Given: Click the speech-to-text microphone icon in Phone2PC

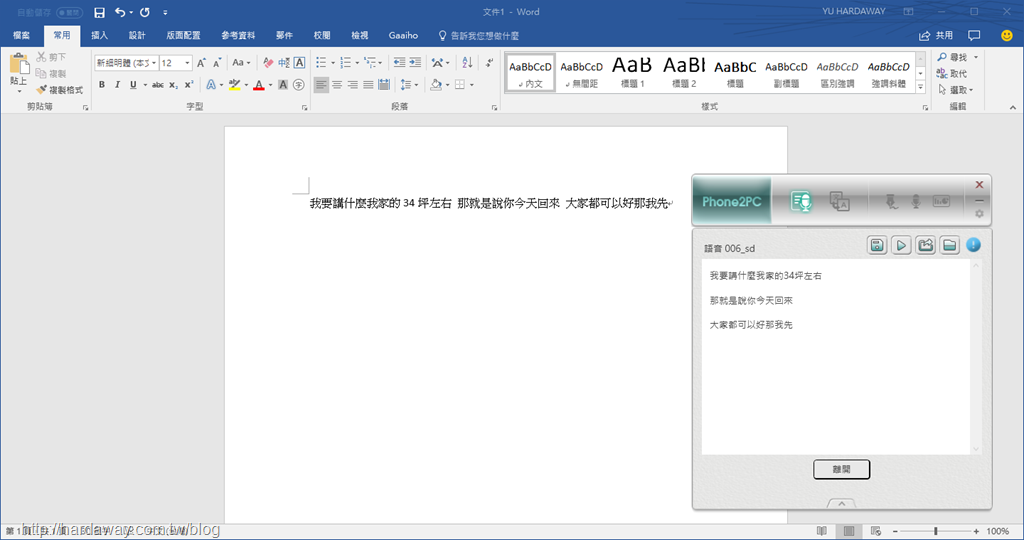Looking at the screenshot, I should tap(801, 202).
